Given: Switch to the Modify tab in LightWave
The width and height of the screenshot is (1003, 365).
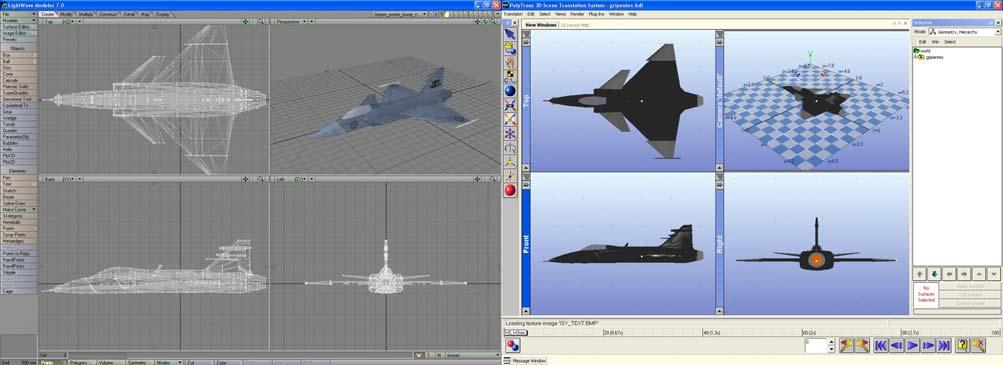Looking at the screenshot, I should [67, 14].
